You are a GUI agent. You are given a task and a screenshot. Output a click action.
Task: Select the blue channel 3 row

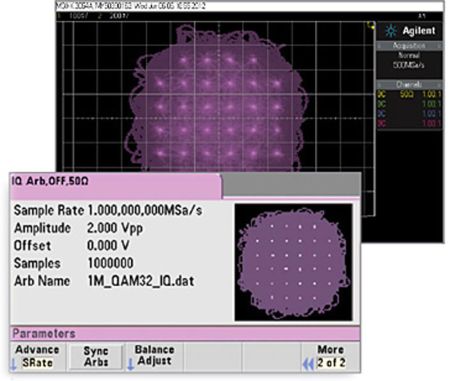coord(409,114)
